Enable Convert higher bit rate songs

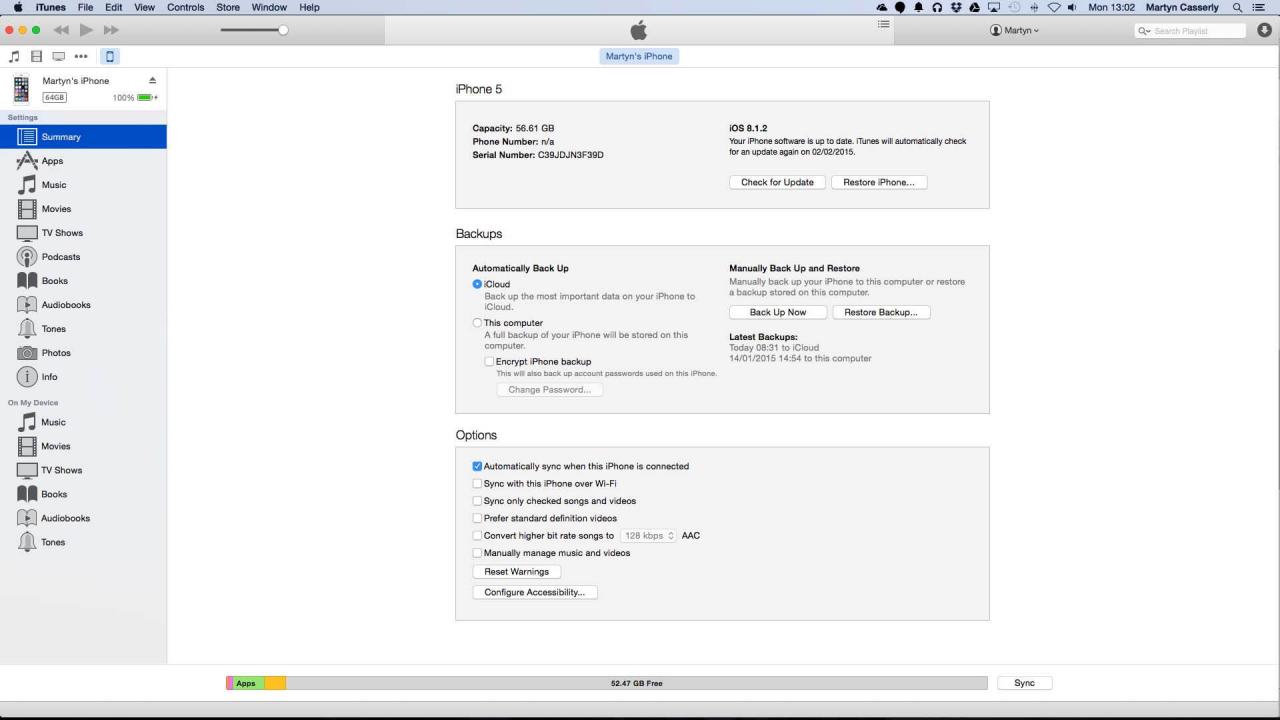[478, 536]
